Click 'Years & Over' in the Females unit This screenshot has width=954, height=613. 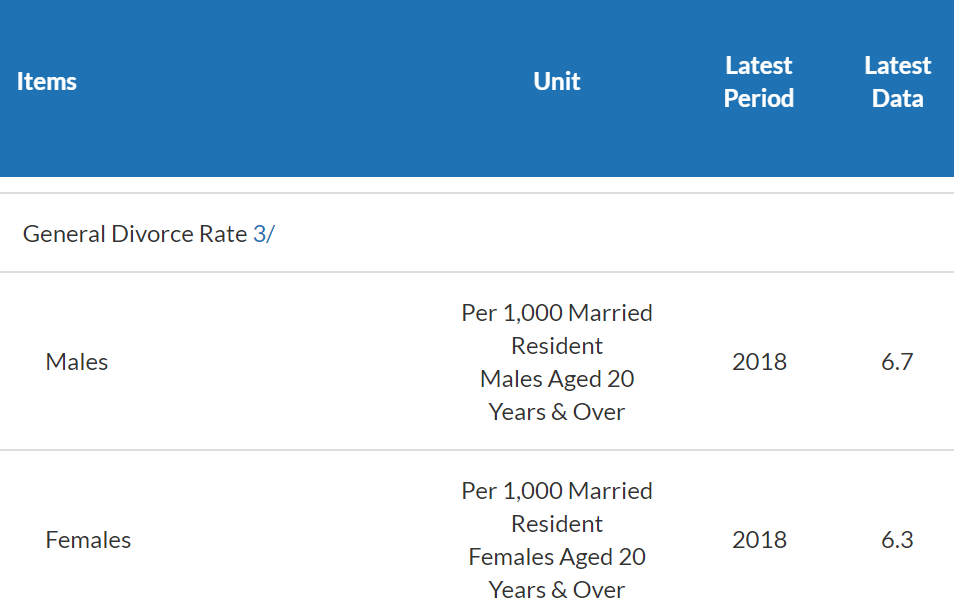click(557, 590)
